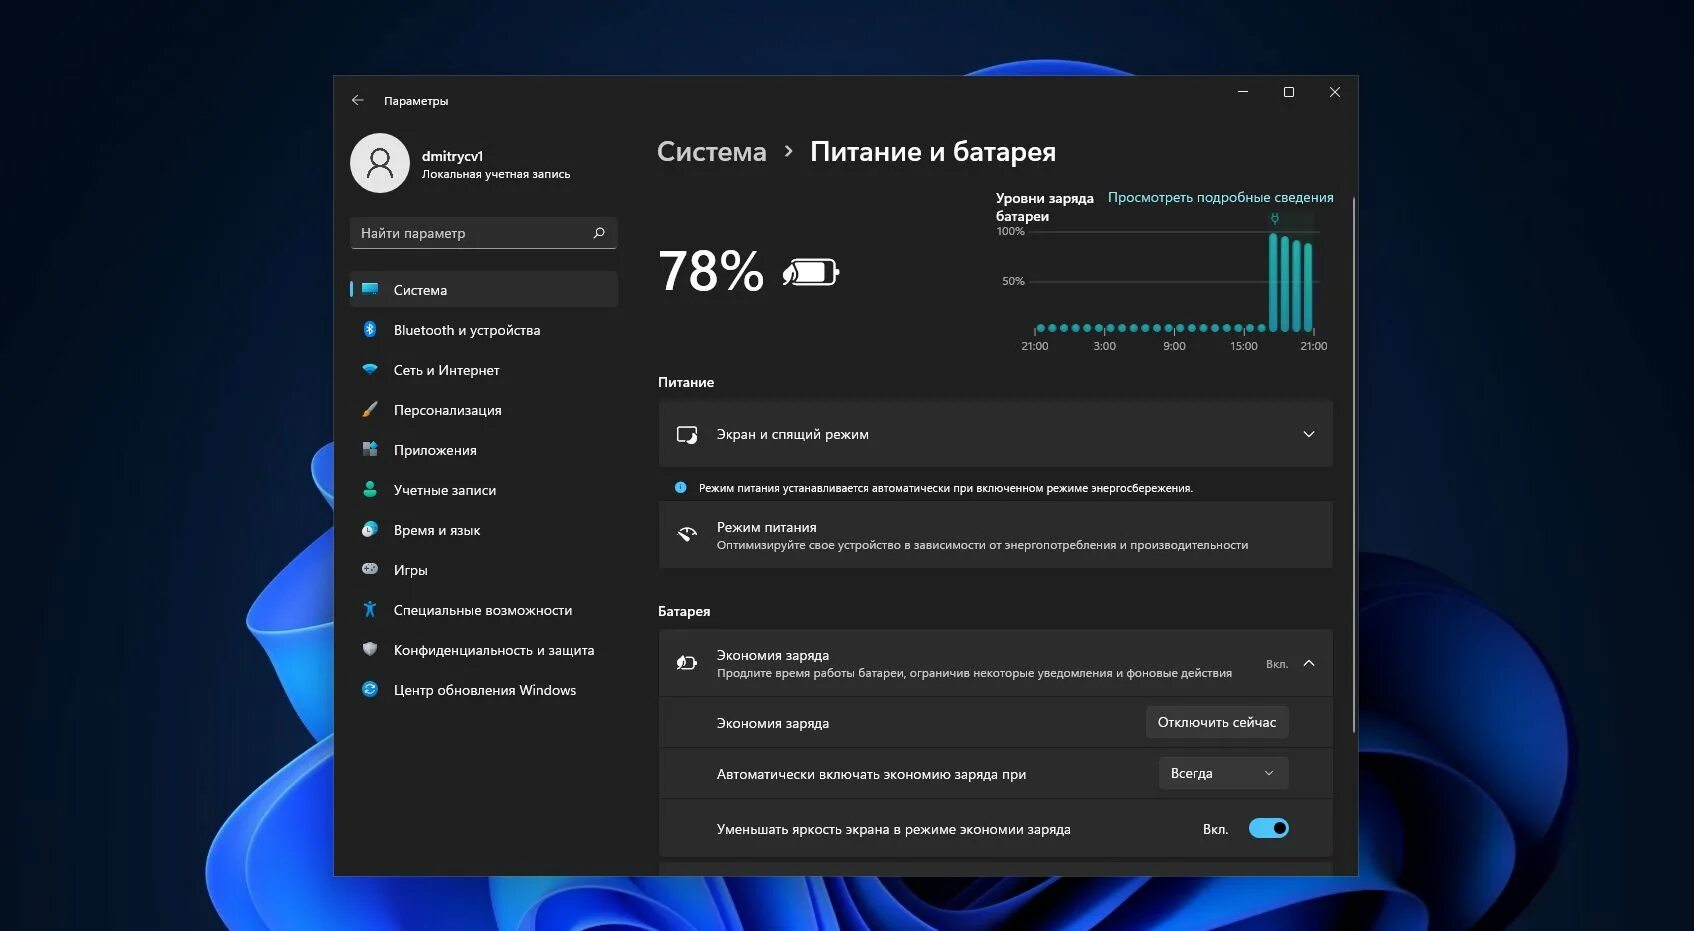1694x931 pixels.
Task: Minimize the Параметры window
Action: (1243, 92)
